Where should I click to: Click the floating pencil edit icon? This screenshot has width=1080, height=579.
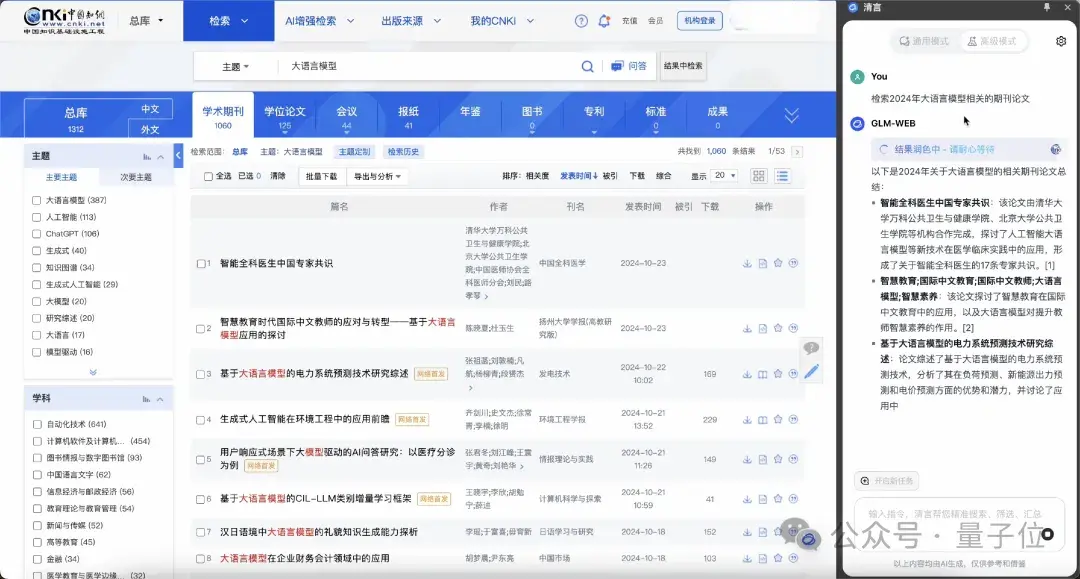[812, 371]
